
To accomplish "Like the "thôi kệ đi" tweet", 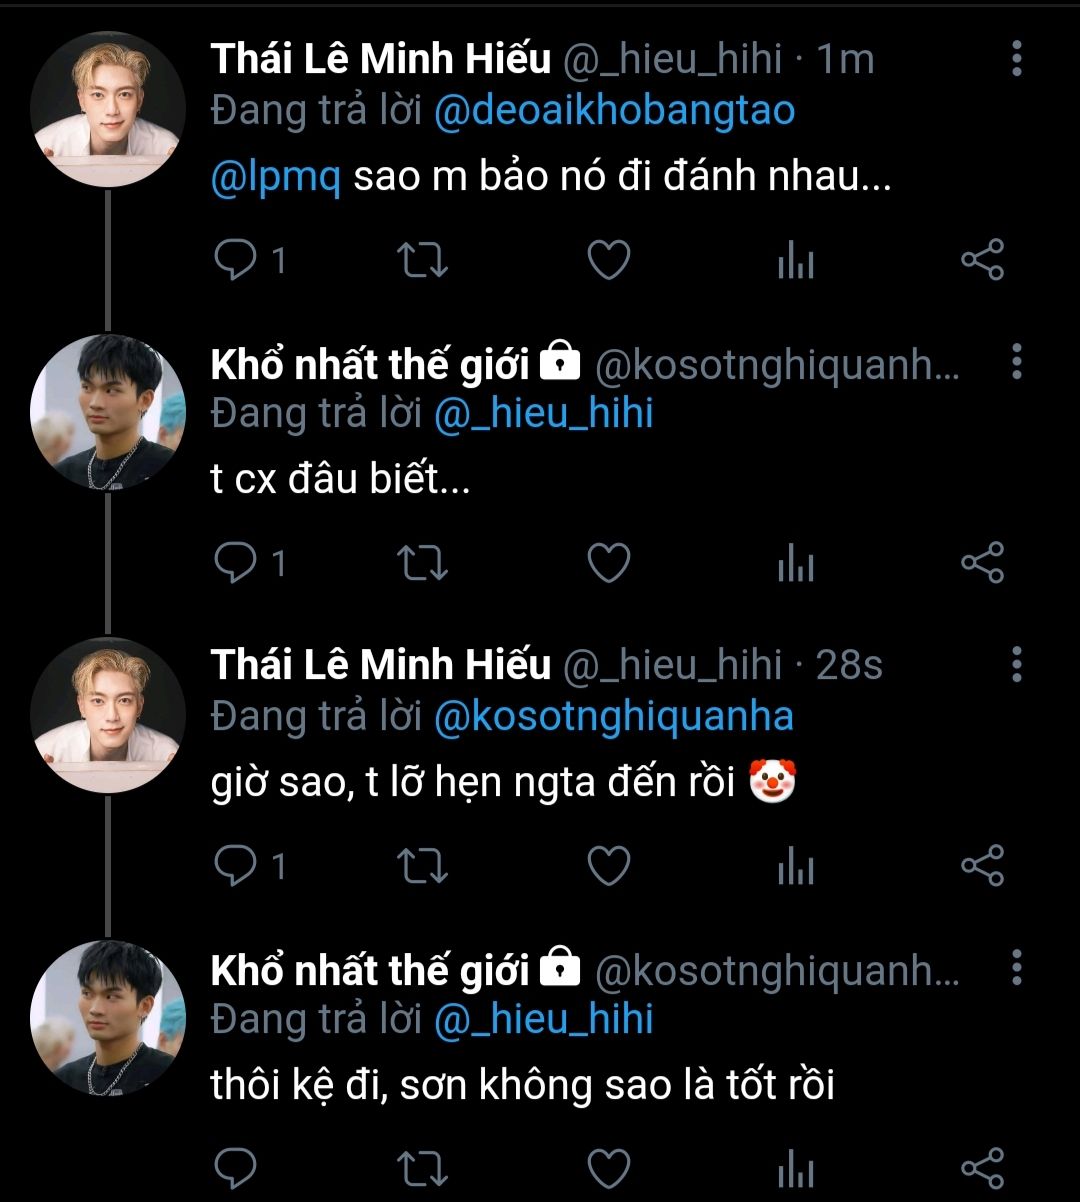I will [607, 1168].
